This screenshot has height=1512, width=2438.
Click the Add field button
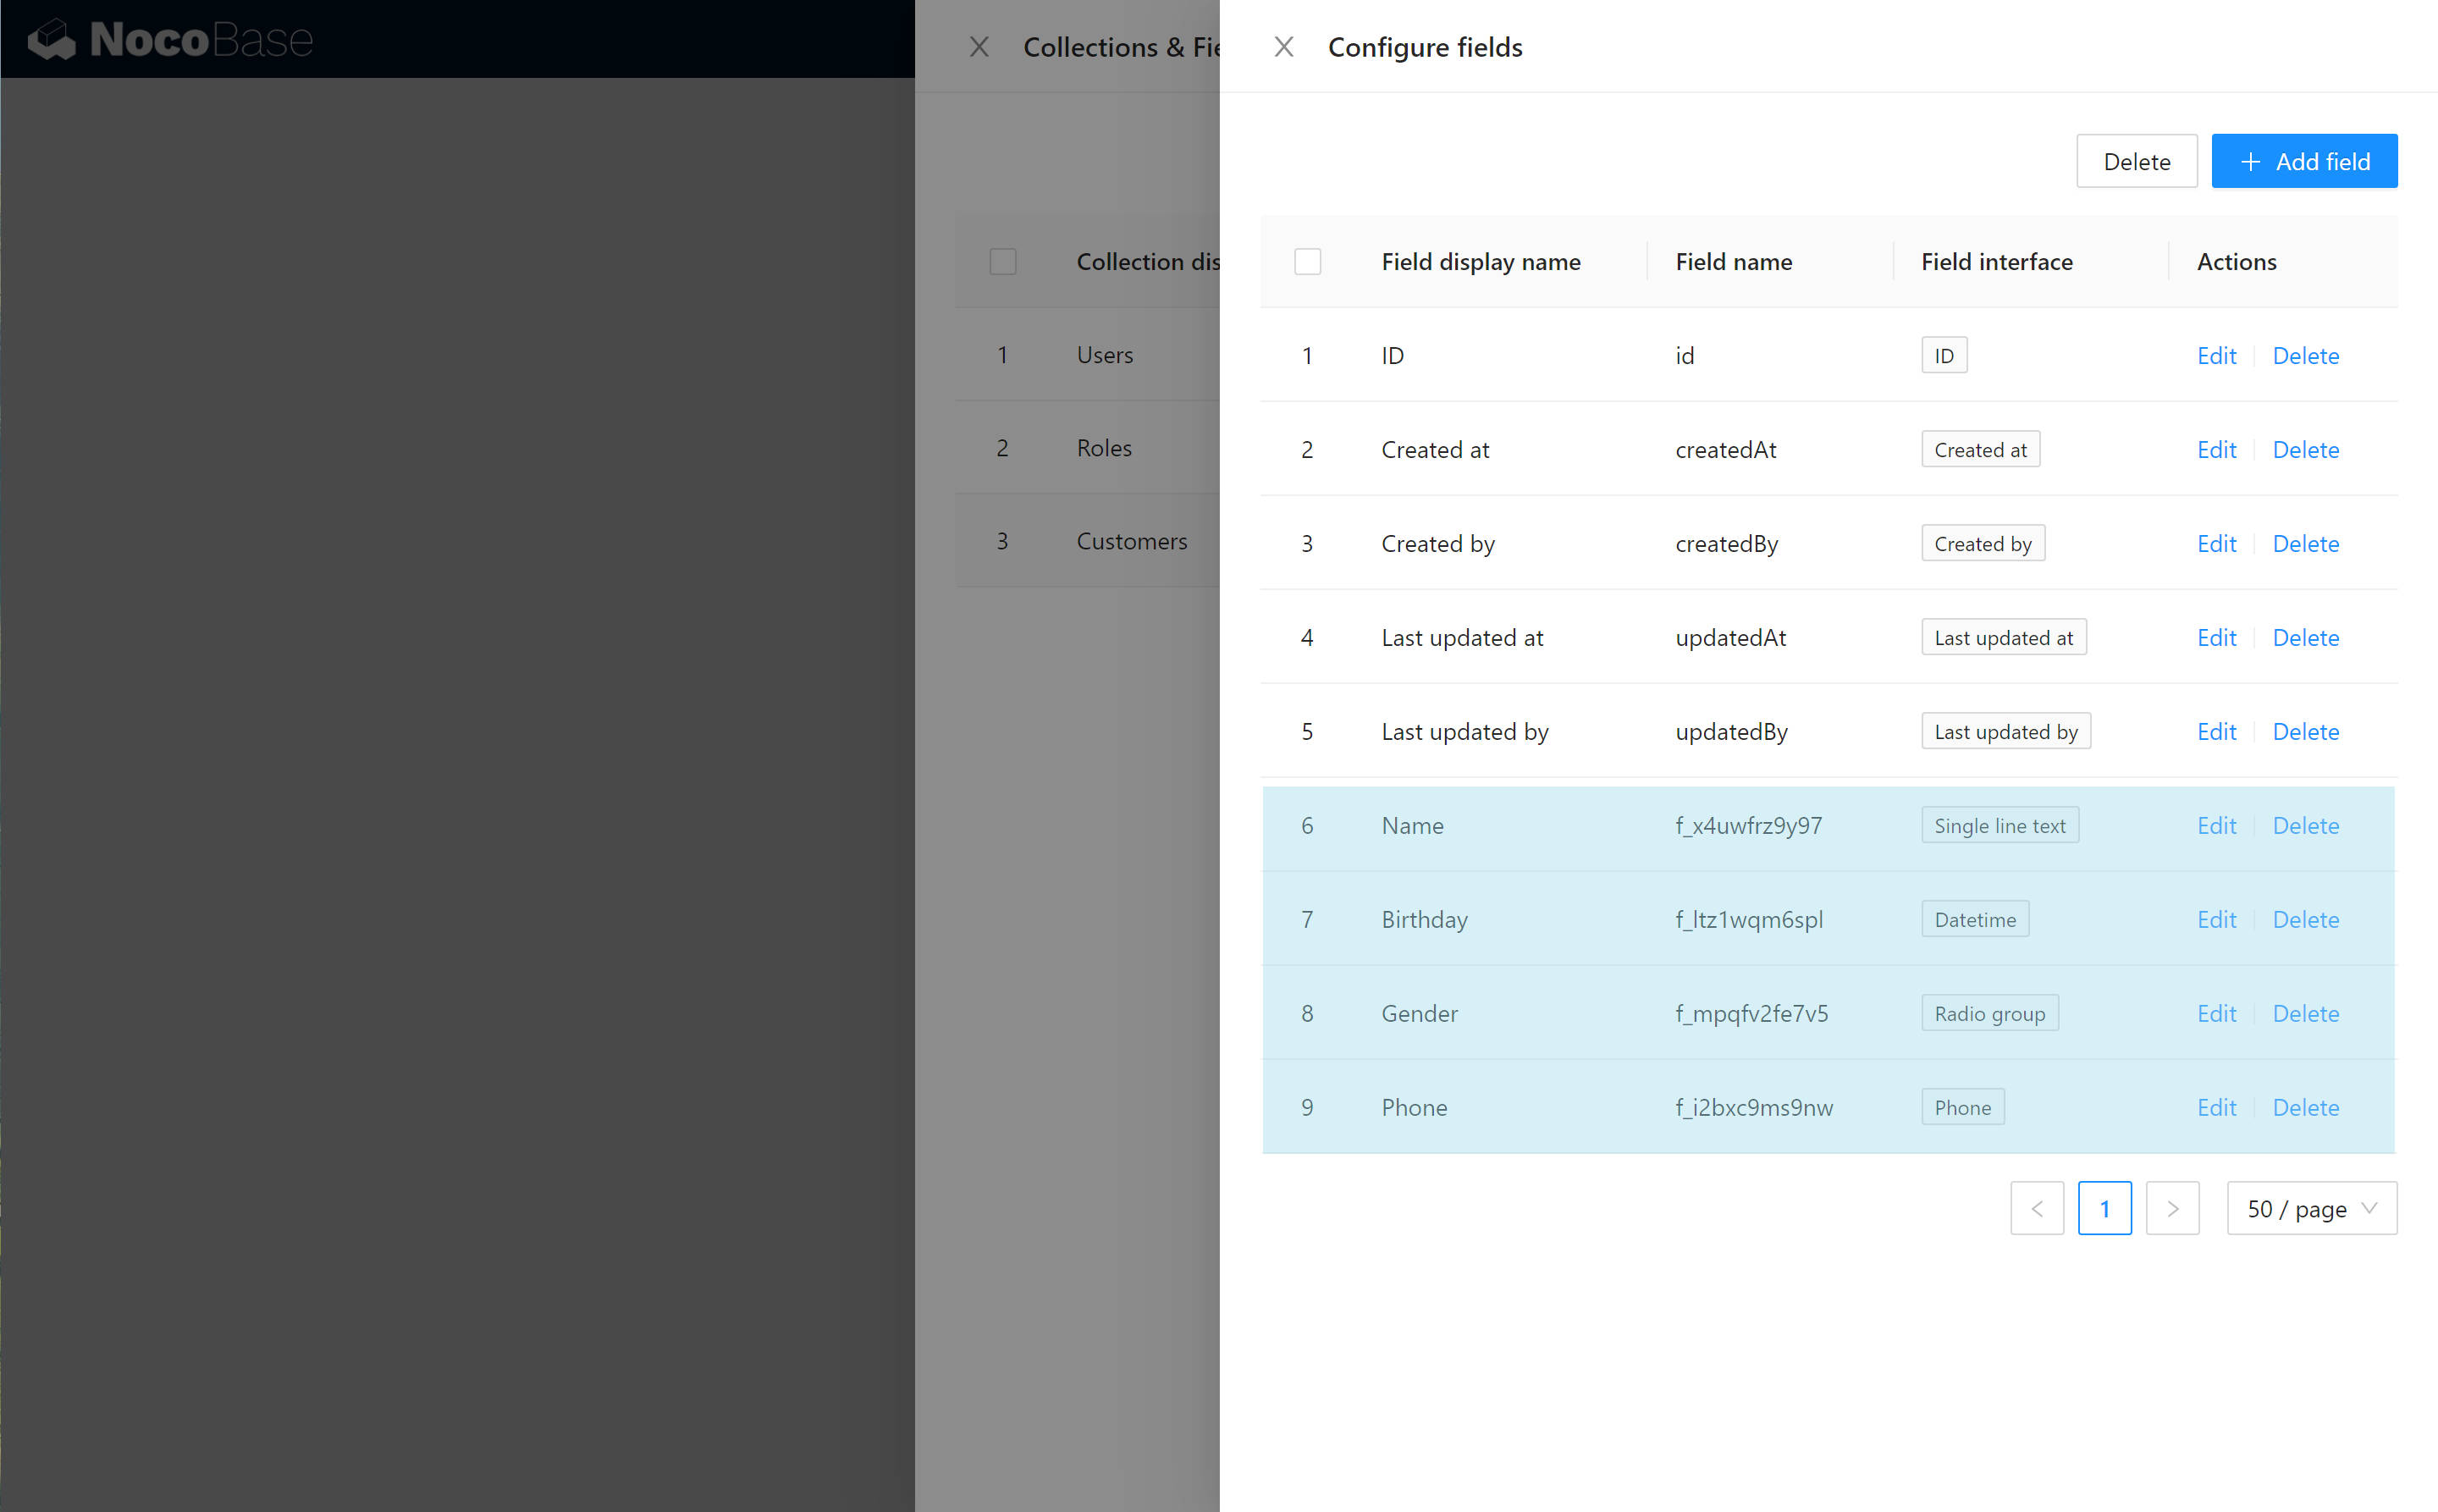coord(2303,161)
